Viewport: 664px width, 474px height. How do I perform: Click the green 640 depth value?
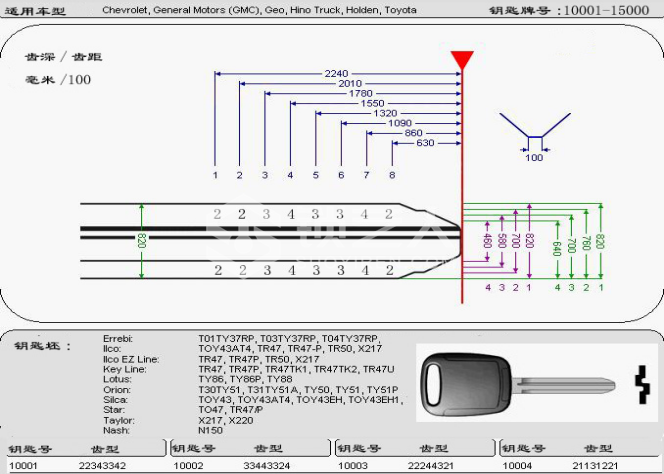tap(557, 249)
